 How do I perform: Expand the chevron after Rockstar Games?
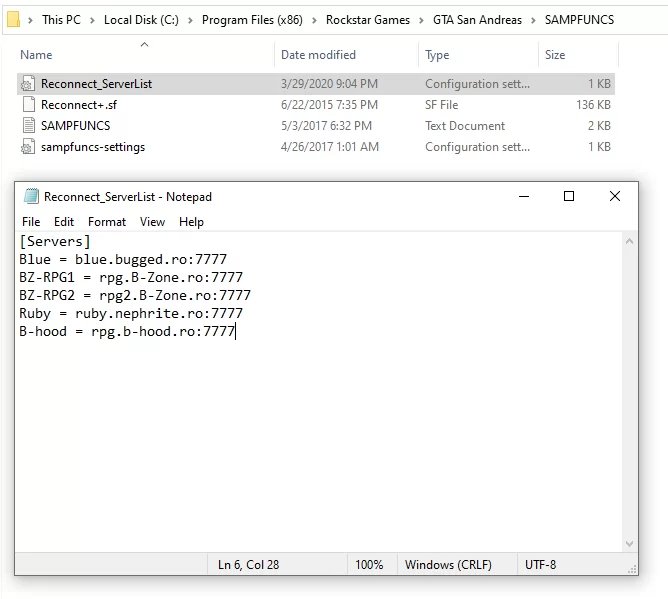pos(421,20)
